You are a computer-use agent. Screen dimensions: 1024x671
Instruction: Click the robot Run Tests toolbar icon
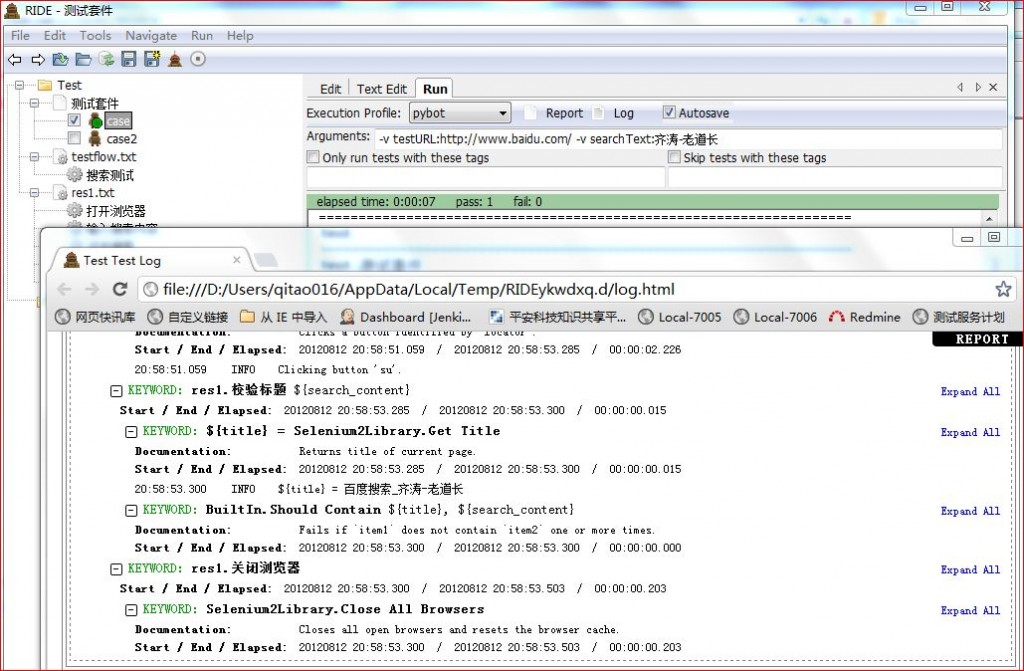[175, 60]
